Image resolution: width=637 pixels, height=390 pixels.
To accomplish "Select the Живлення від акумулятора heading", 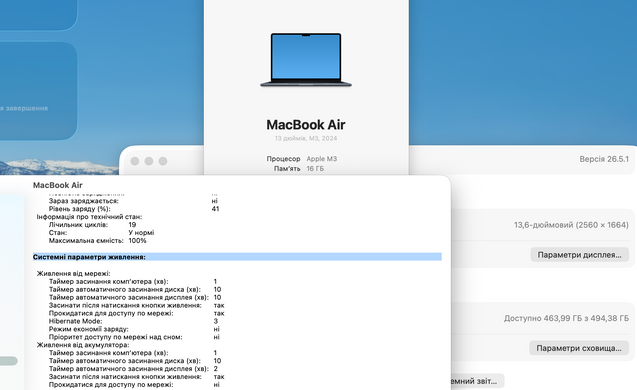I will click(x=83, y=345).
